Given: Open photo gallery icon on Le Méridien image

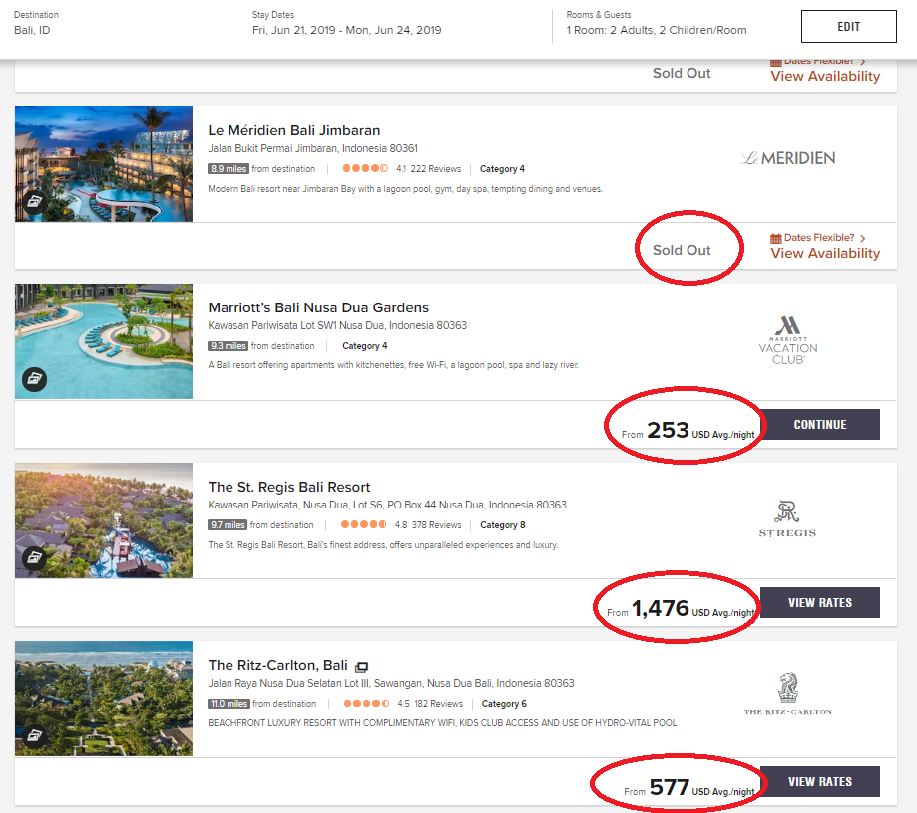Looking at the screenshot, I should 35,202.
